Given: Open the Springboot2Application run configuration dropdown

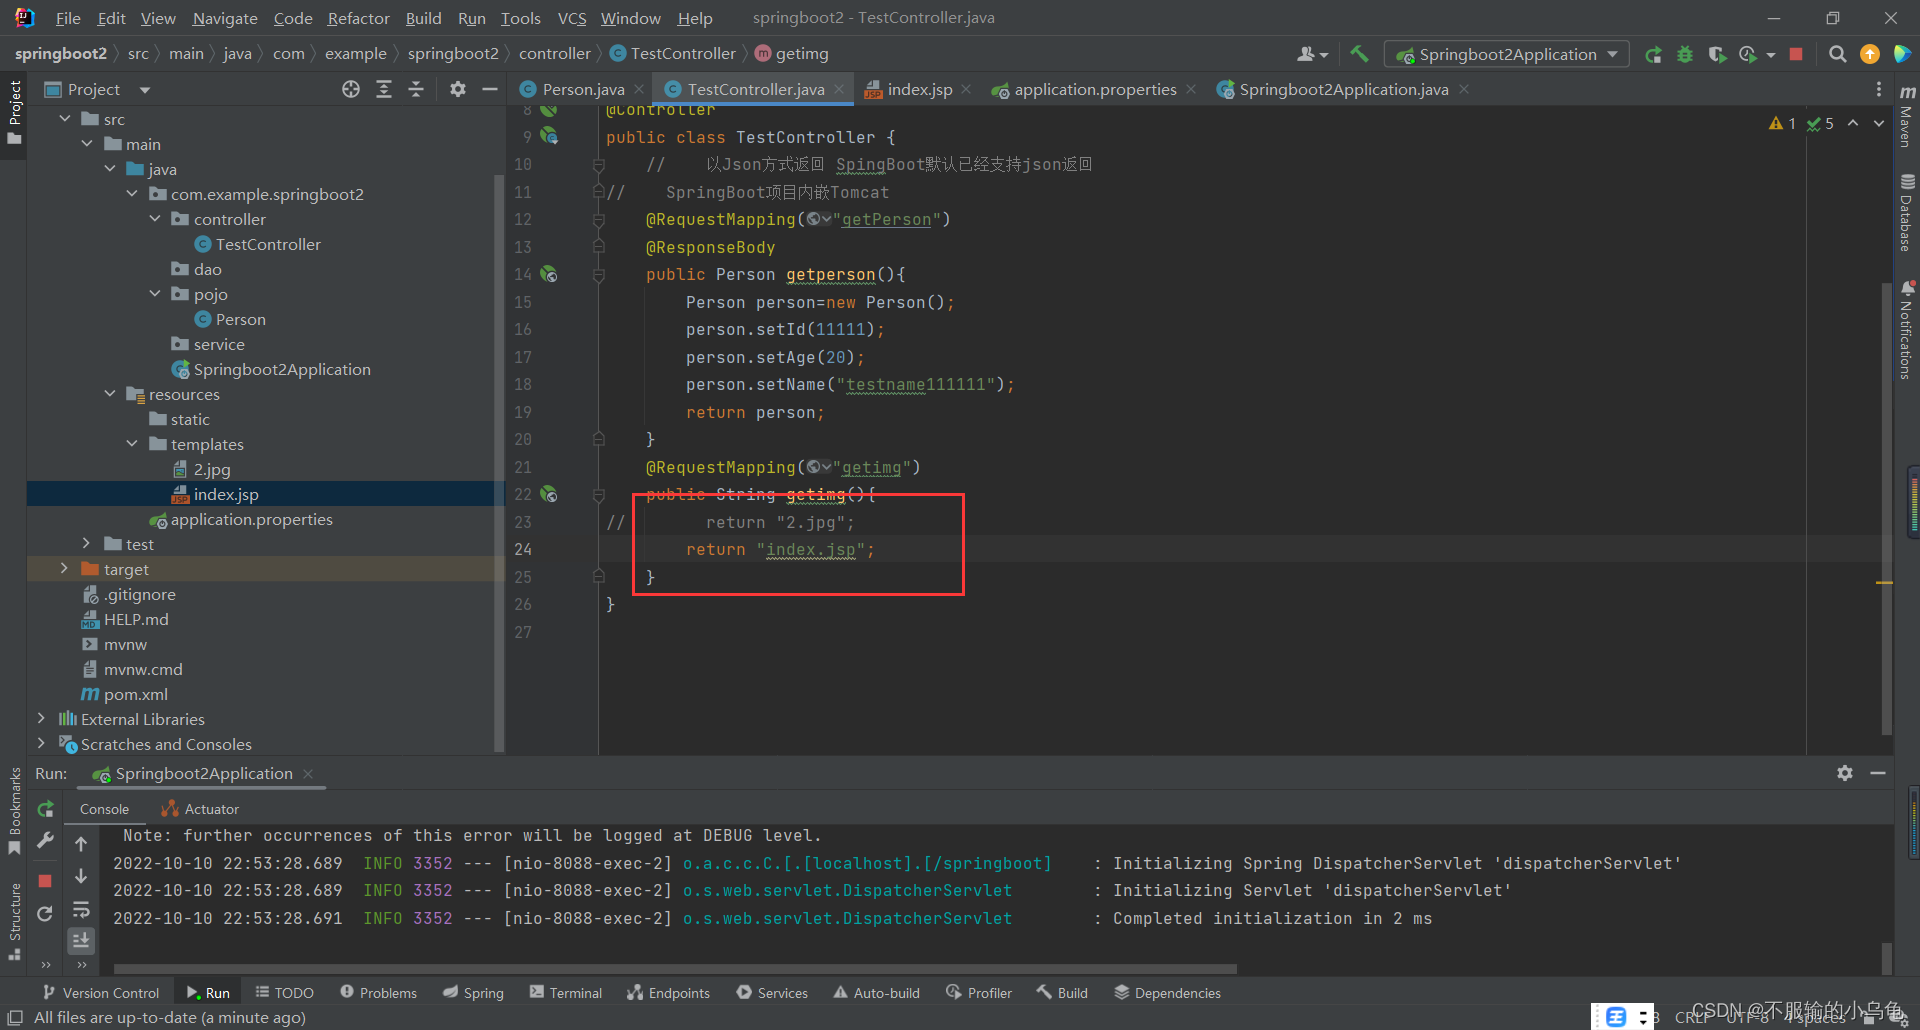Looking at the screenshot, I should (x=1506, y=54).
